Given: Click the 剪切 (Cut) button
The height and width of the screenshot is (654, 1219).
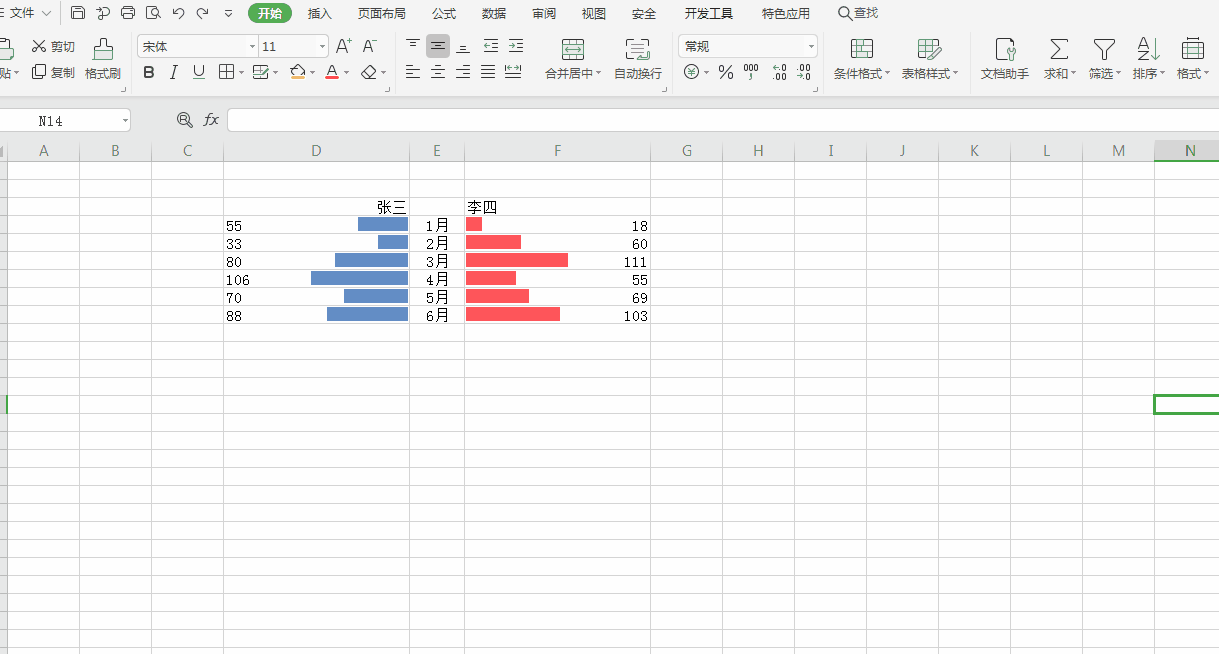Looking at the screenshot, I should 53,46.
